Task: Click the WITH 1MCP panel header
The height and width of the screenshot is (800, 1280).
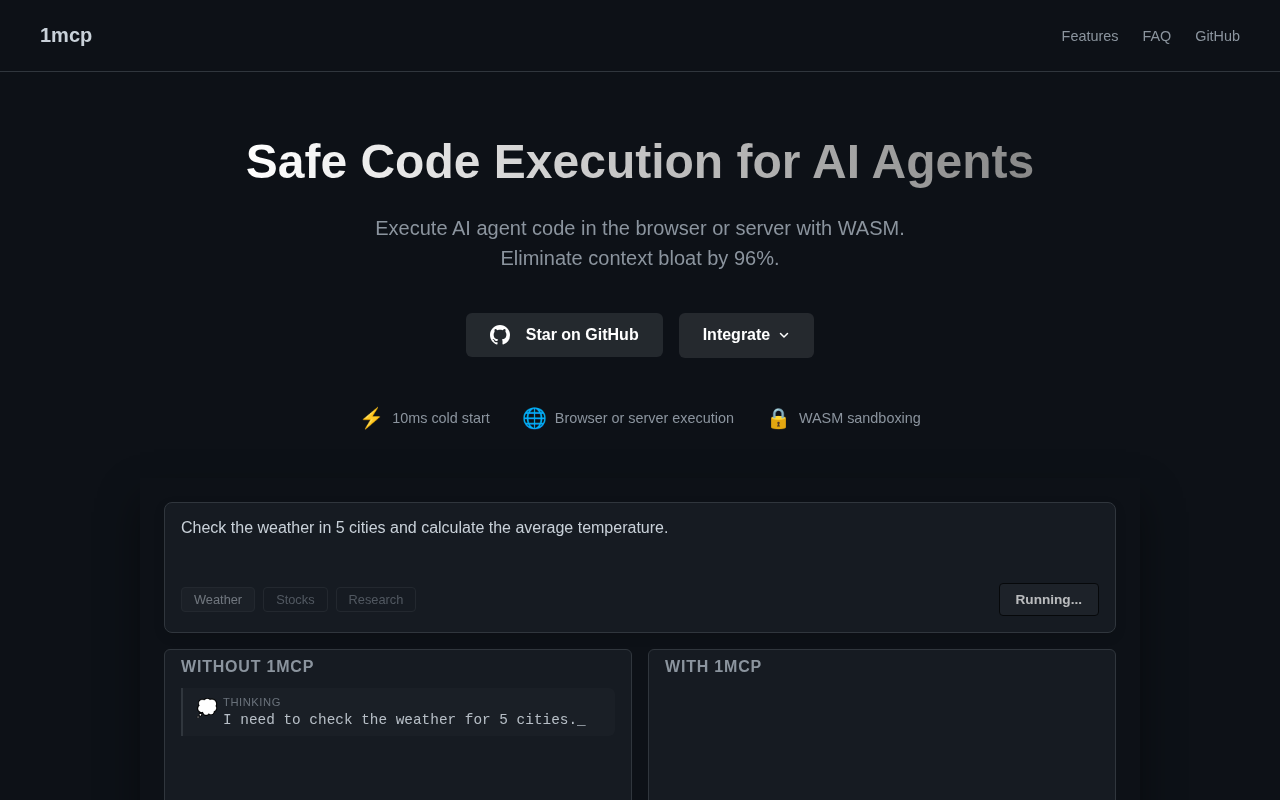Action: tap(713, 667)
